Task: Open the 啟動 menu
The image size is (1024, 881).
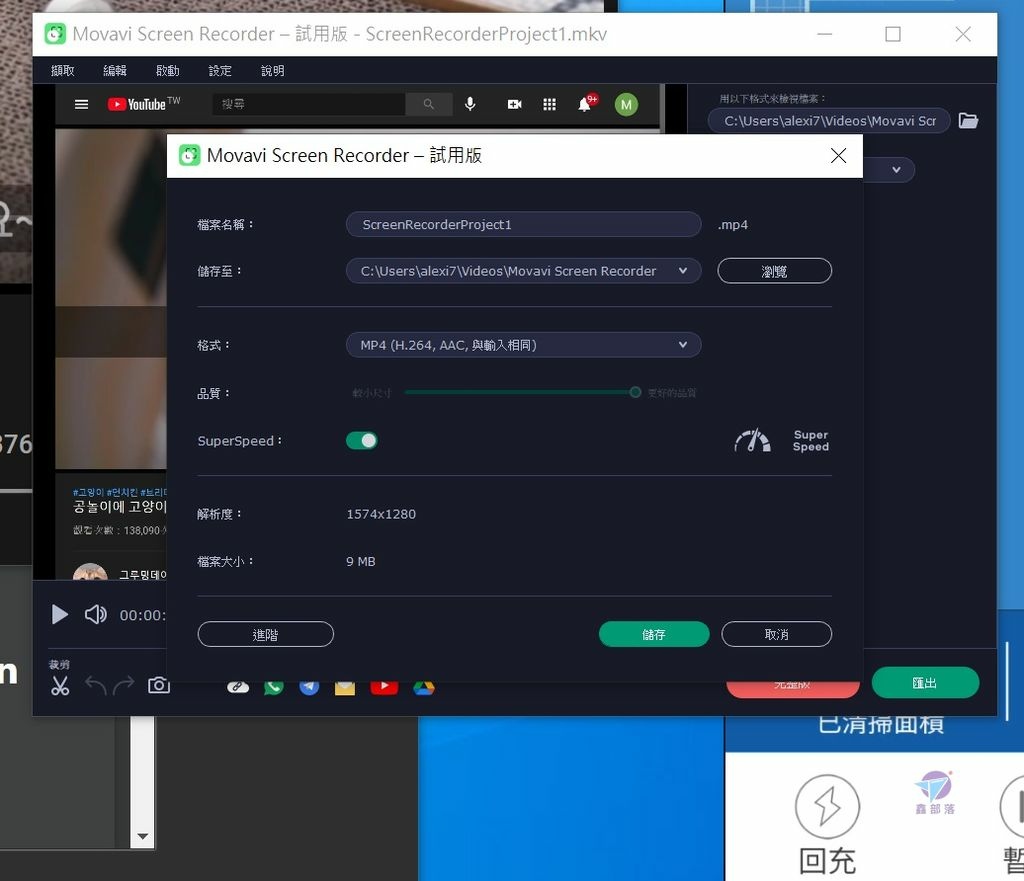Action: tap(168, 71)
